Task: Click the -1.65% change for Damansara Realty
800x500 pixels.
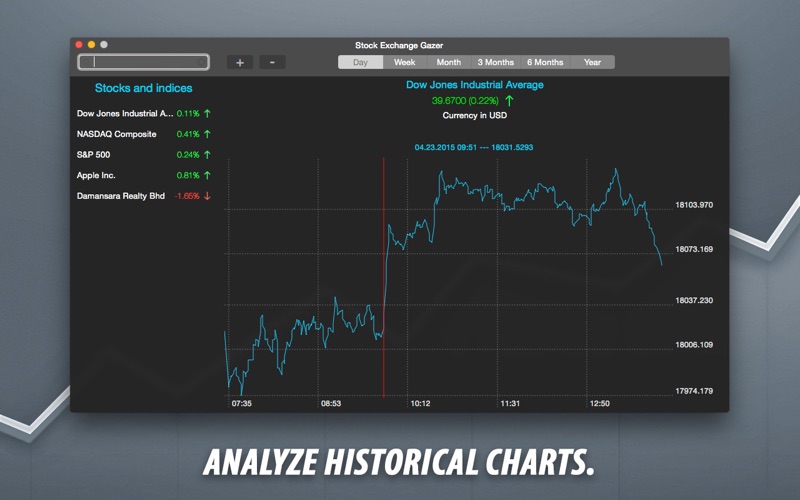Action: point(187,196)
